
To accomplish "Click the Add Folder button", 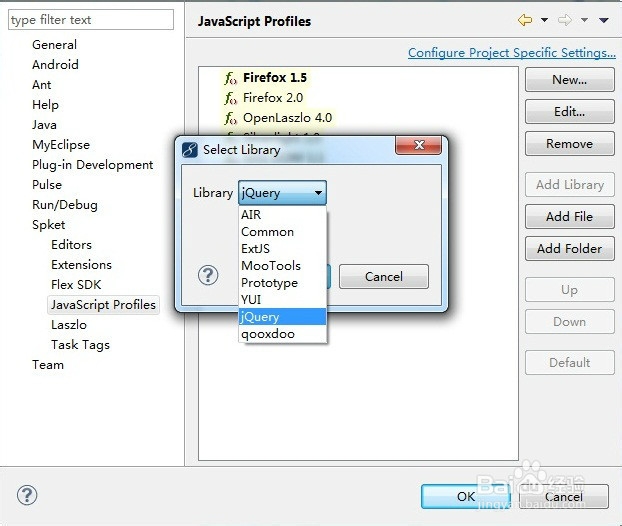I will point(570,249).
